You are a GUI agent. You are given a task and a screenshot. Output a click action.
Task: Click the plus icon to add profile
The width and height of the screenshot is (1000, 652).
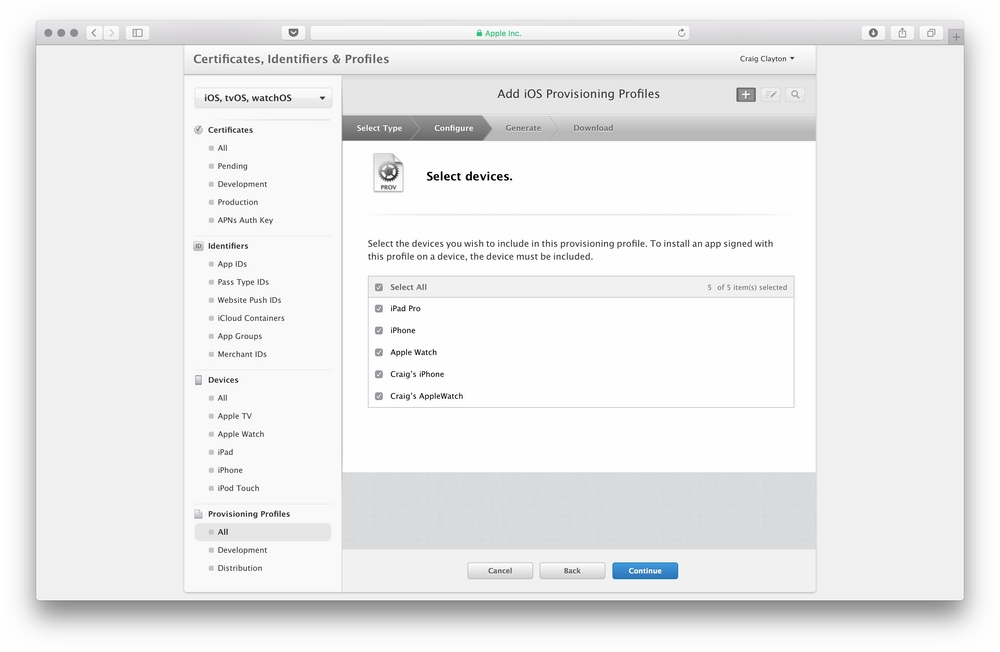(746, 94)
